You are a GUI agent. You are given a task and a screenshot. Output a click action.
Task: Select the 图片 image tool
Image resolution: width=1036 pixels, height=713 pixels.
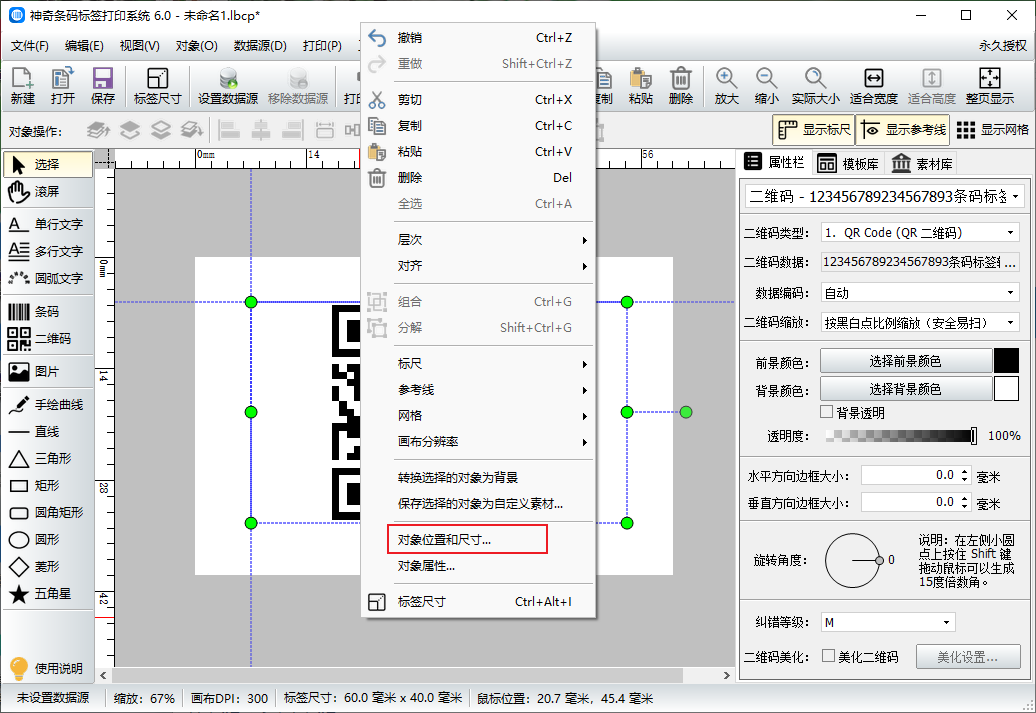tap(48, 371)
